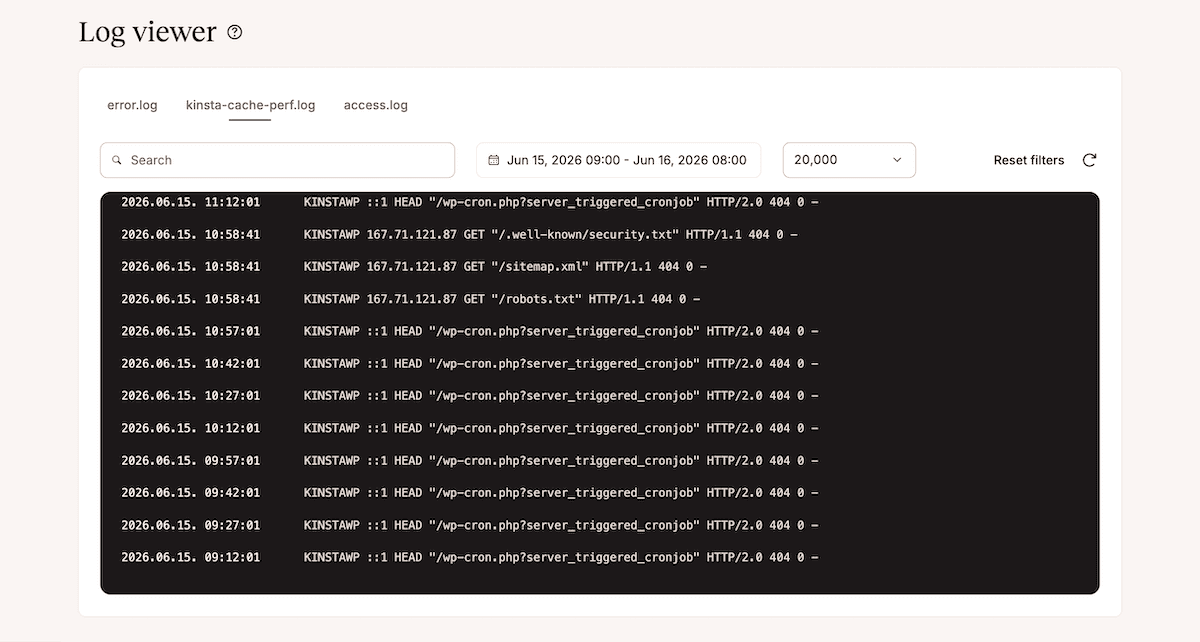Click the 09:12:01 timestamp
1200x642 pixels.
(190, 557)
